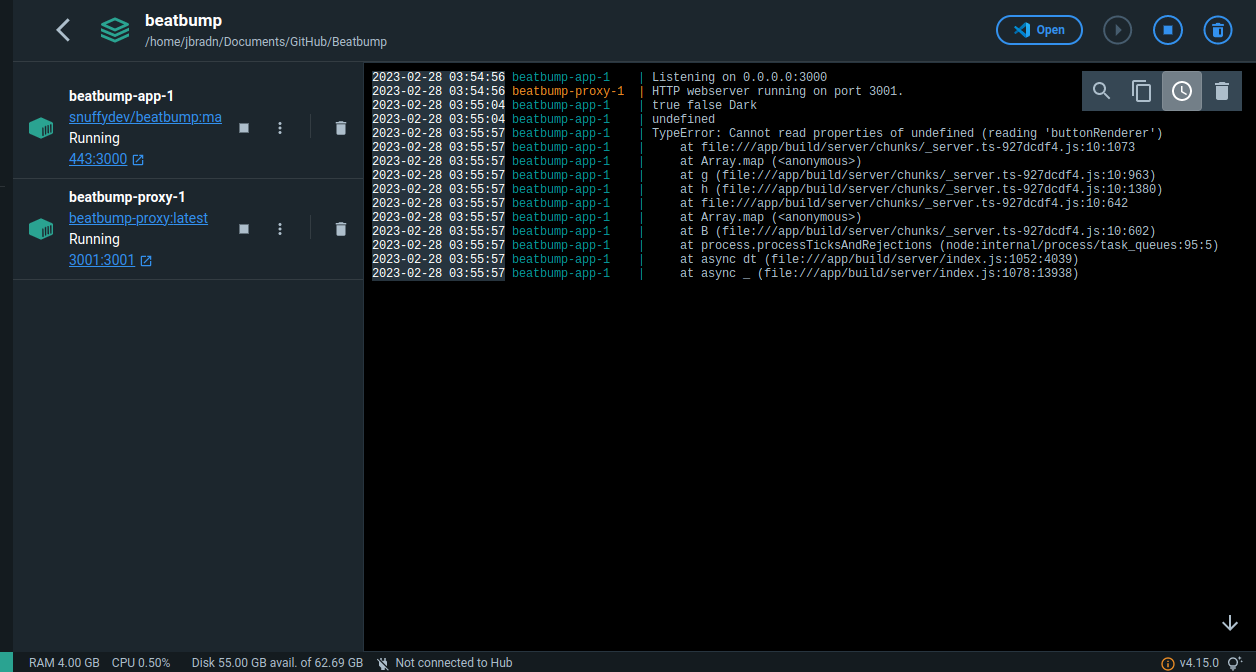
Task: Click the beatbump compose stack icon
Action: coord(115,30)
